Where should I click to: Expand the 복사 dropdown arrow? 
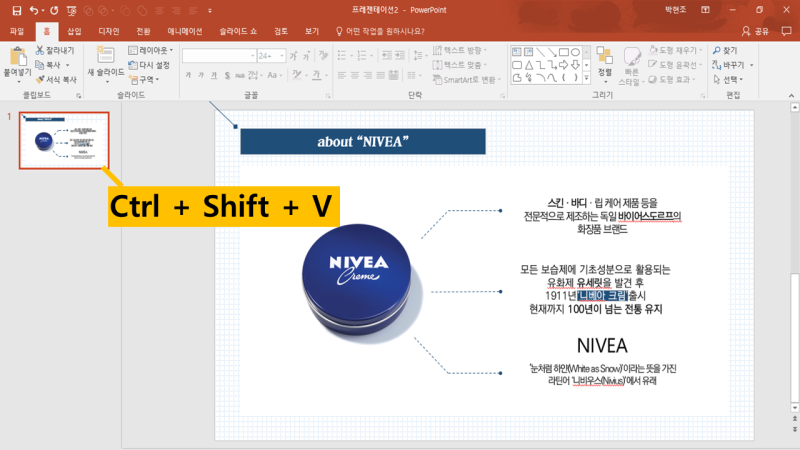67,65
